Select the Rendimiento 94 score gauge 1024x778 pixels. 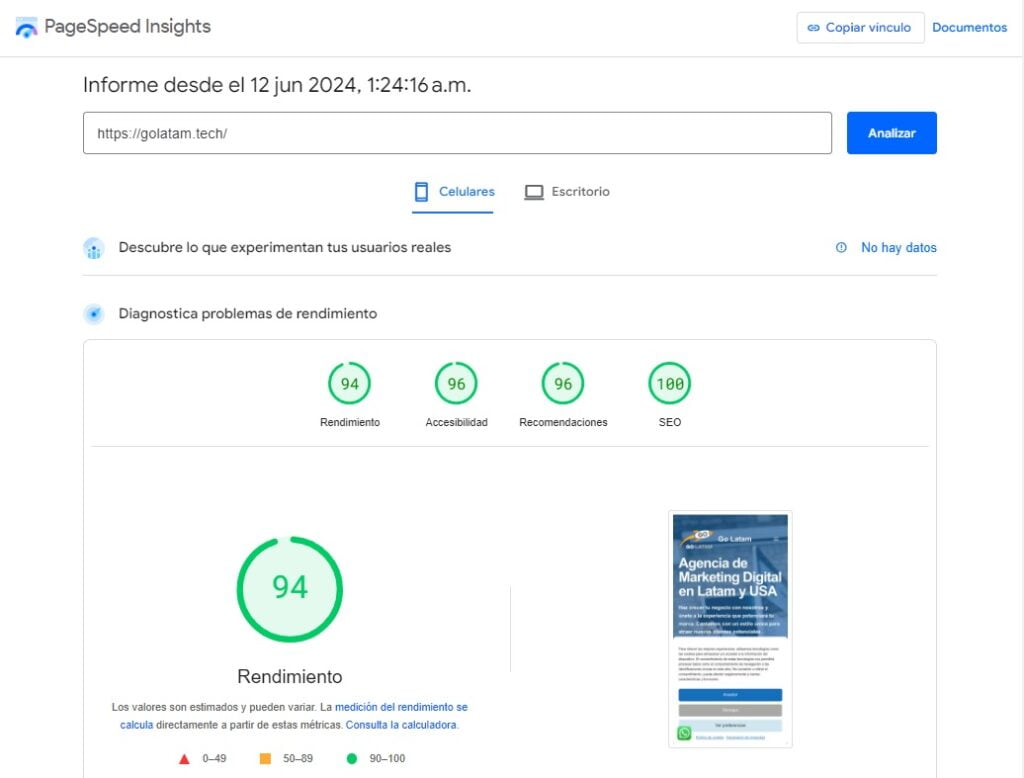tap(349, 384)
